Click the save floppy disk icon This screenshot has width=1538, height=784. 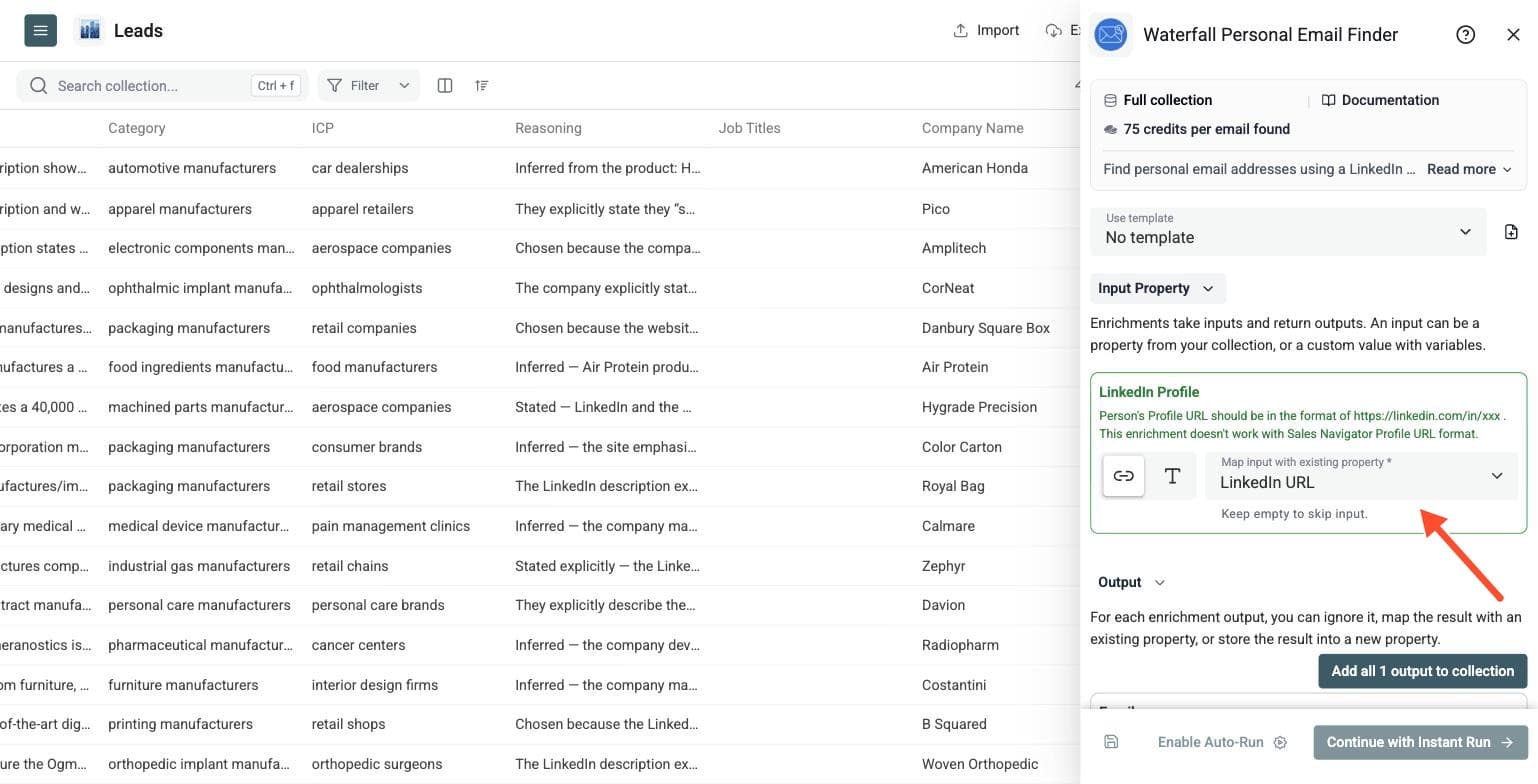click(1111, 742)
